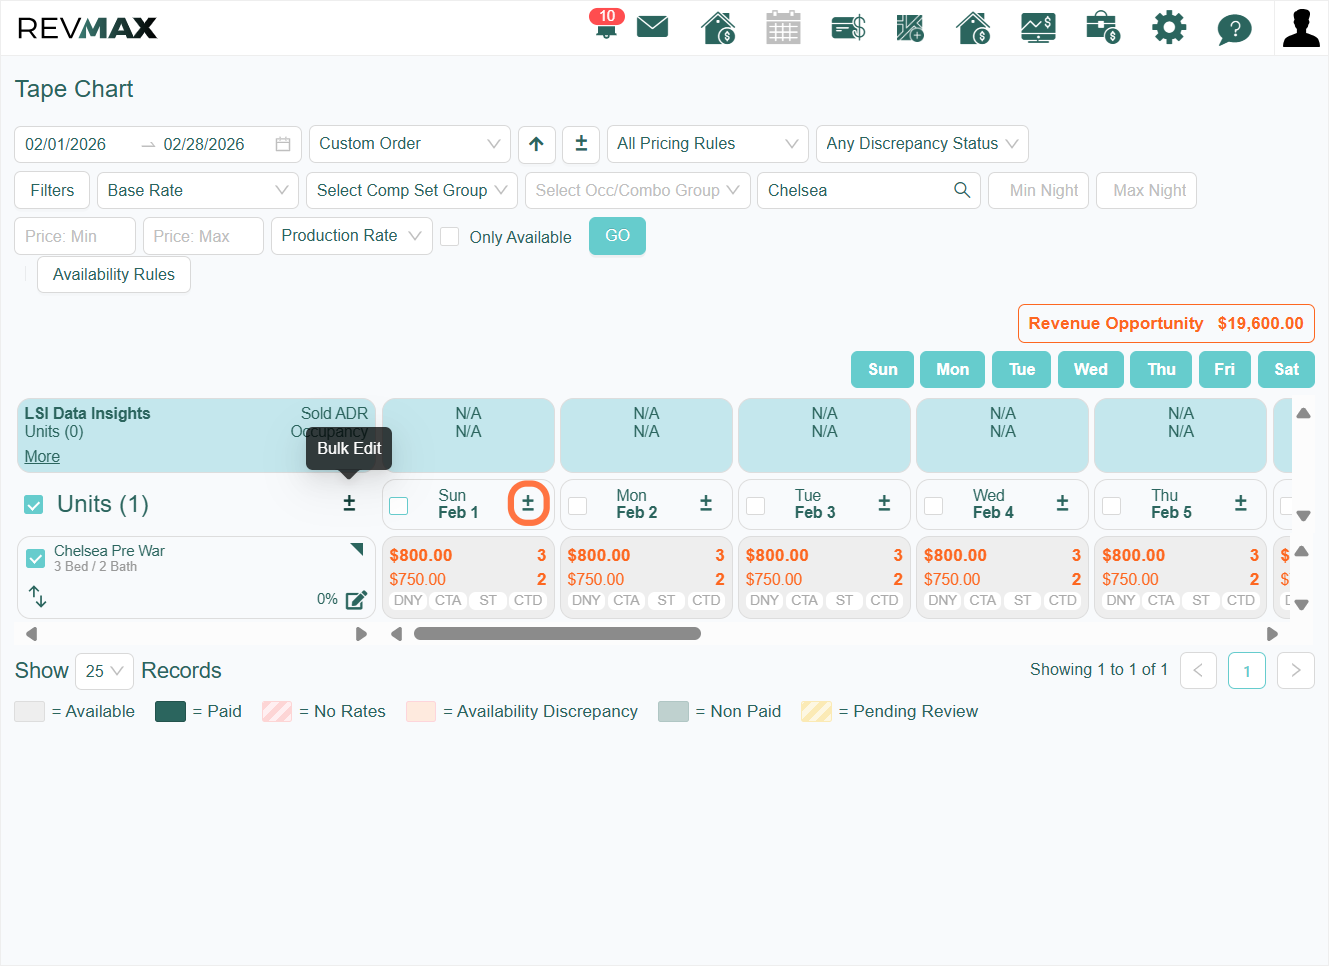Click the edit pencil icon for Chelsea Pre War

point(356,600)
